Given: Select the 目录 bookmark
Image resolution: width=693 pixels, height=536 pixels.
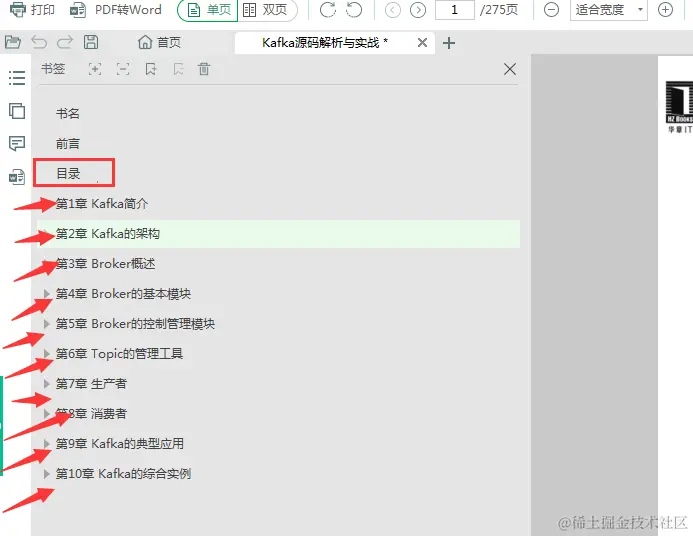Looking at the screenshot, I should pyautogui.click(x=68, y=173).
